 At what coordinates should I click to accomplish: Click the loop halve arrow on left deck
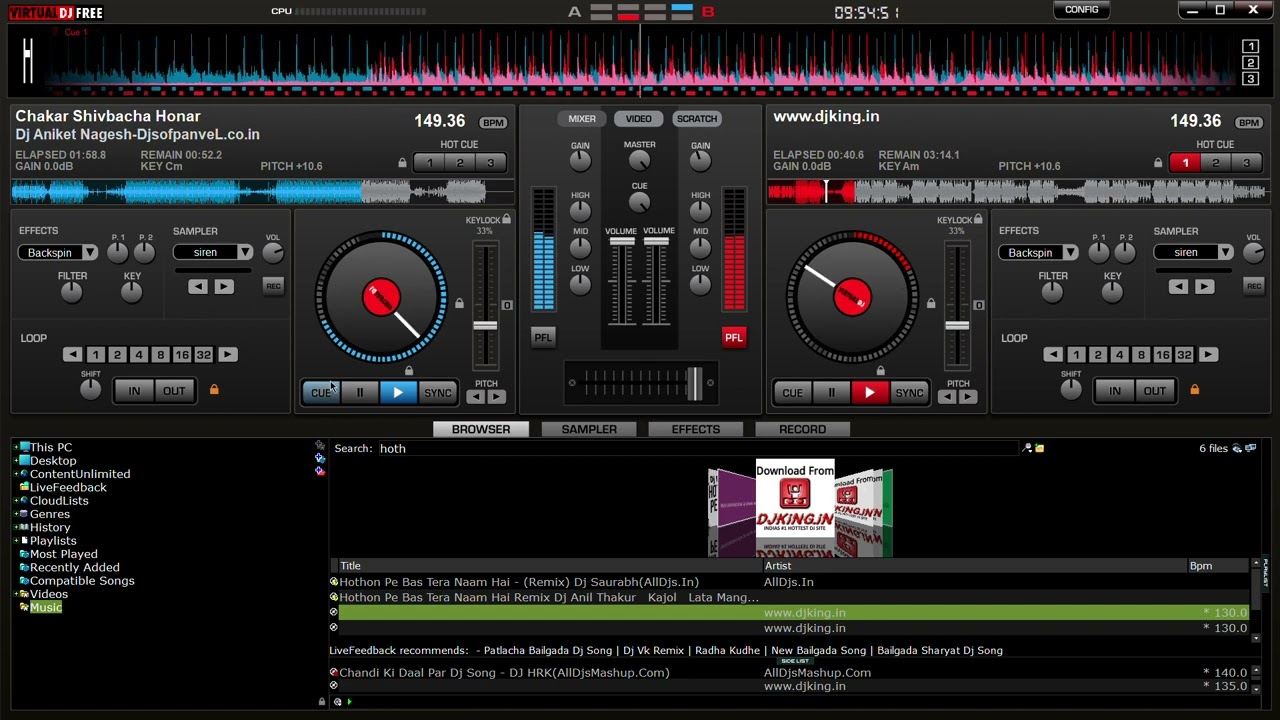click(72, 355)
